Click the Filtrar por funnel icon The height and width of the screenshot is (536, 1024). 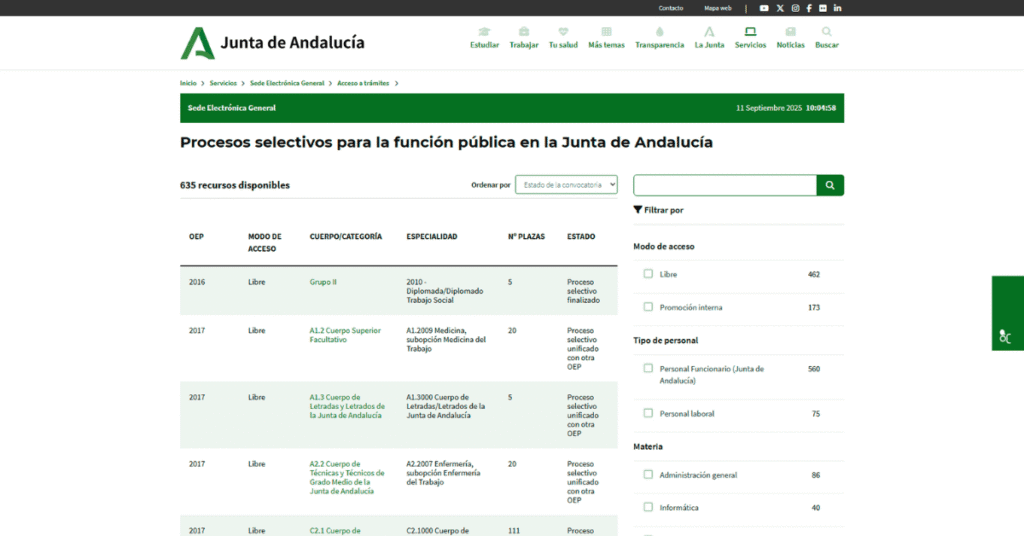tap(637, 210)
